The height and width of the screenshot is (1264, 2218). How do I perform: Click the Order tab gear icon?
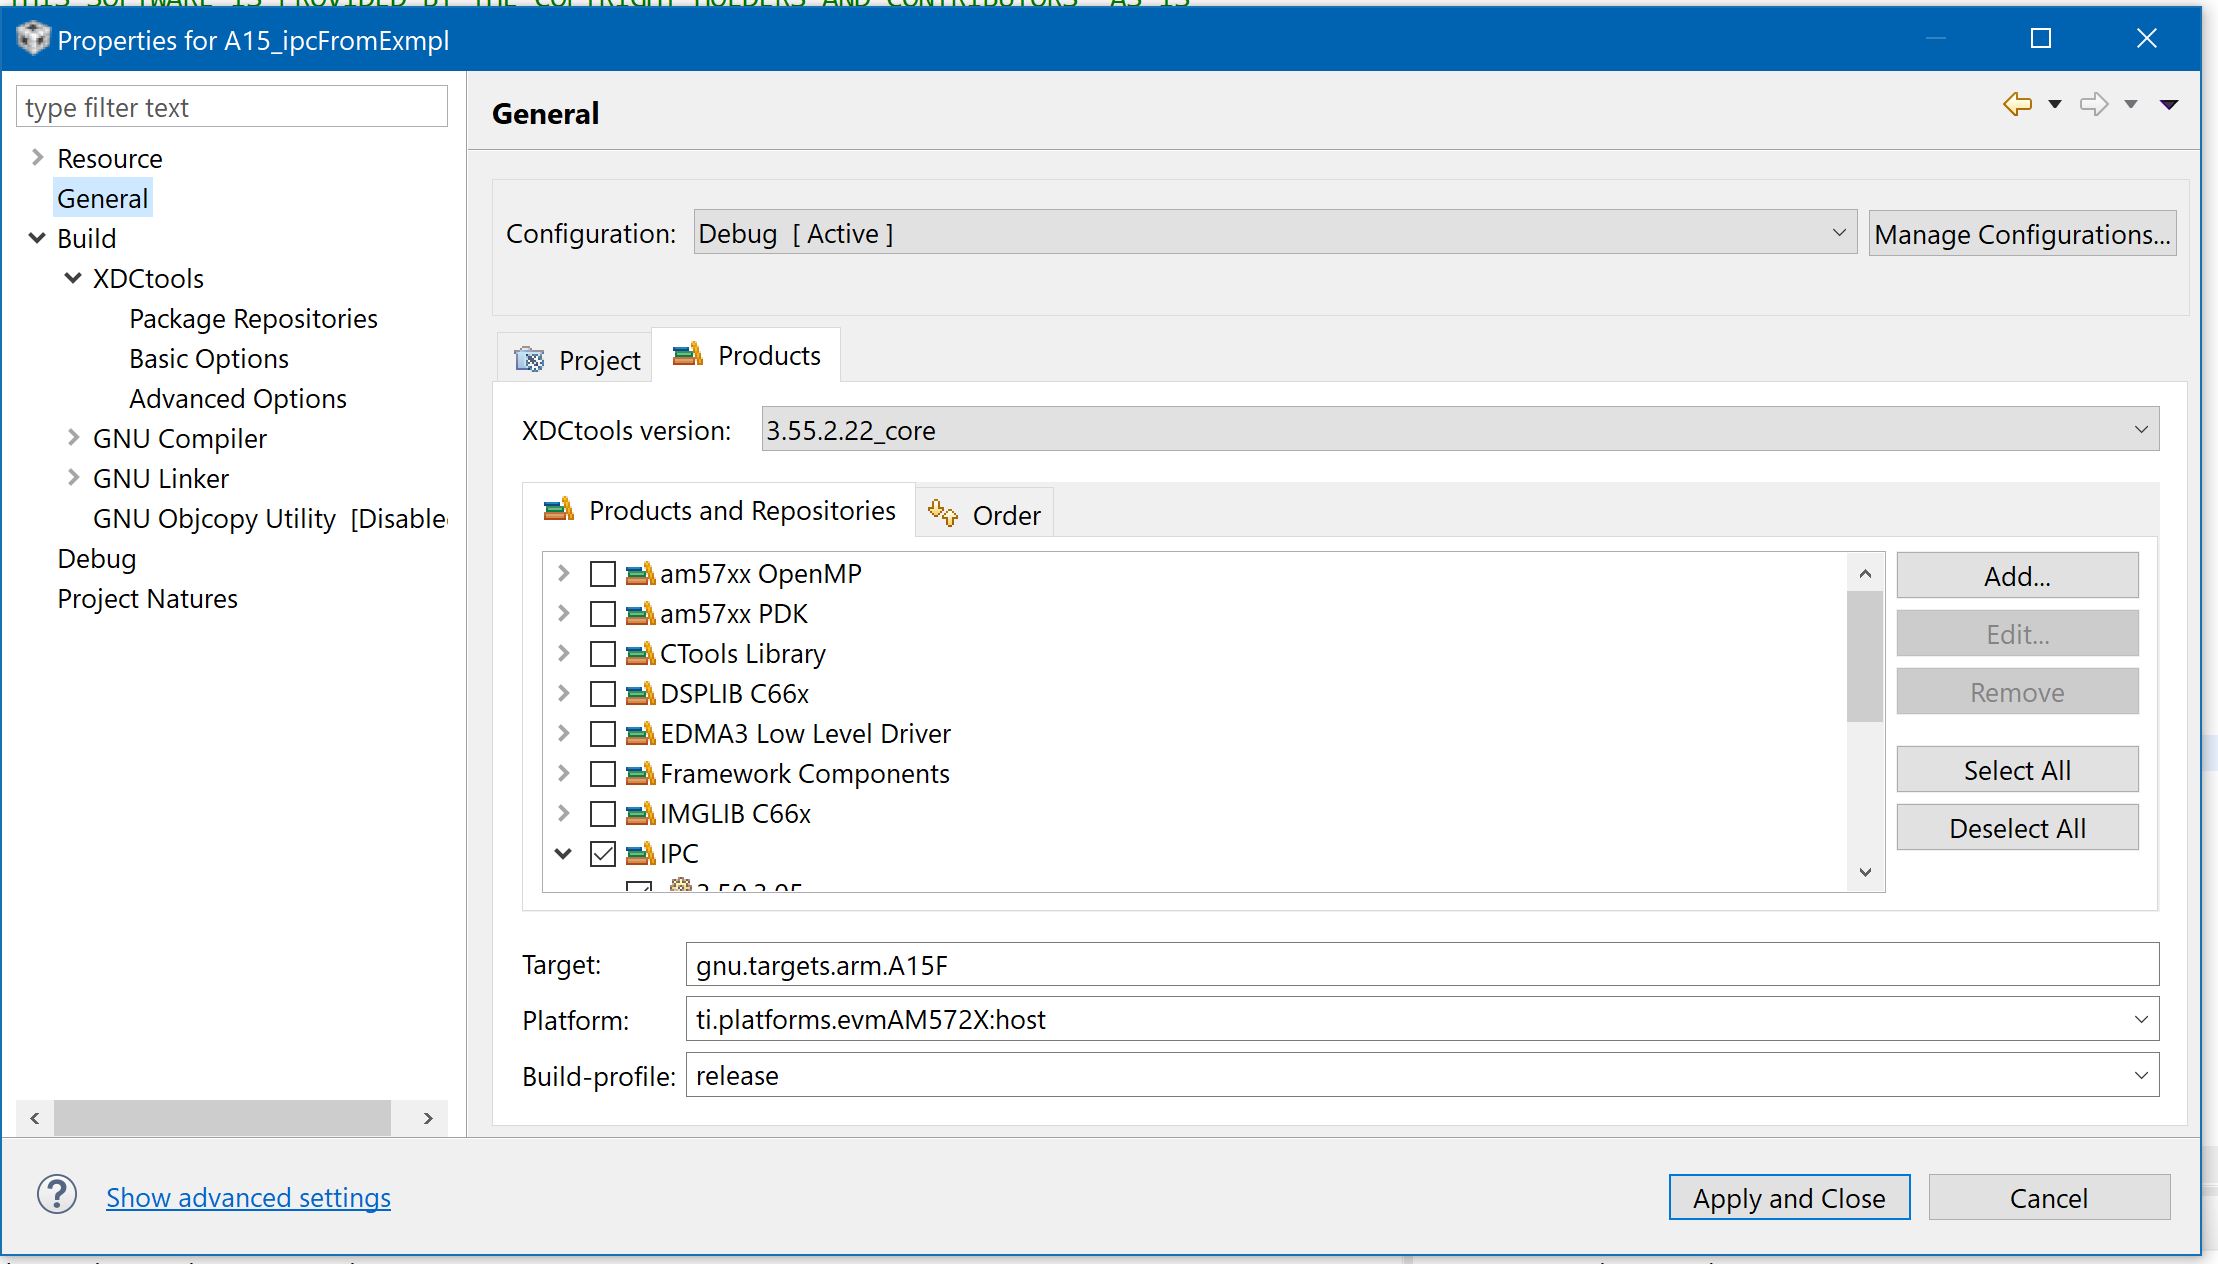coord(941,512)
